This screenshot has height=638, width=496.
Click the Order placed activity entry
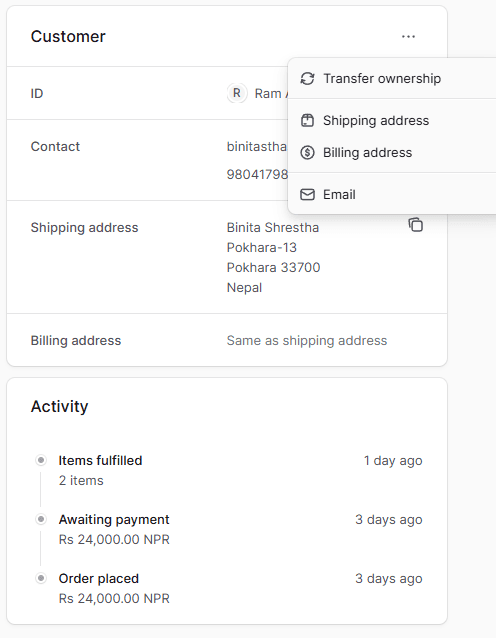point(98,579)
